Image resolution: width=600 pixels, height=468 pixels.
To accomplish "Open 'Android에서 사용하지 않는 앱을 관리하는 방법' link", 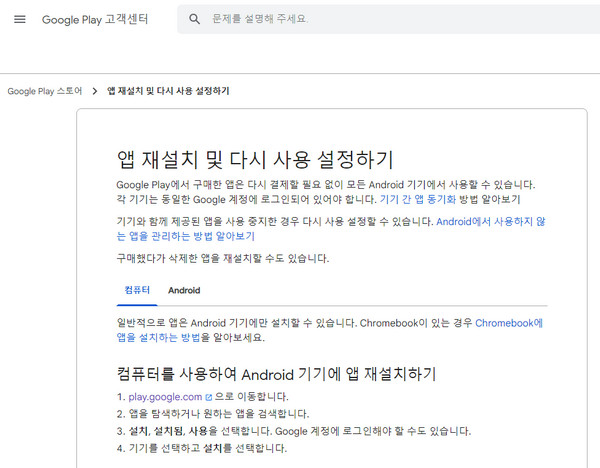I will tap(331, 229).
